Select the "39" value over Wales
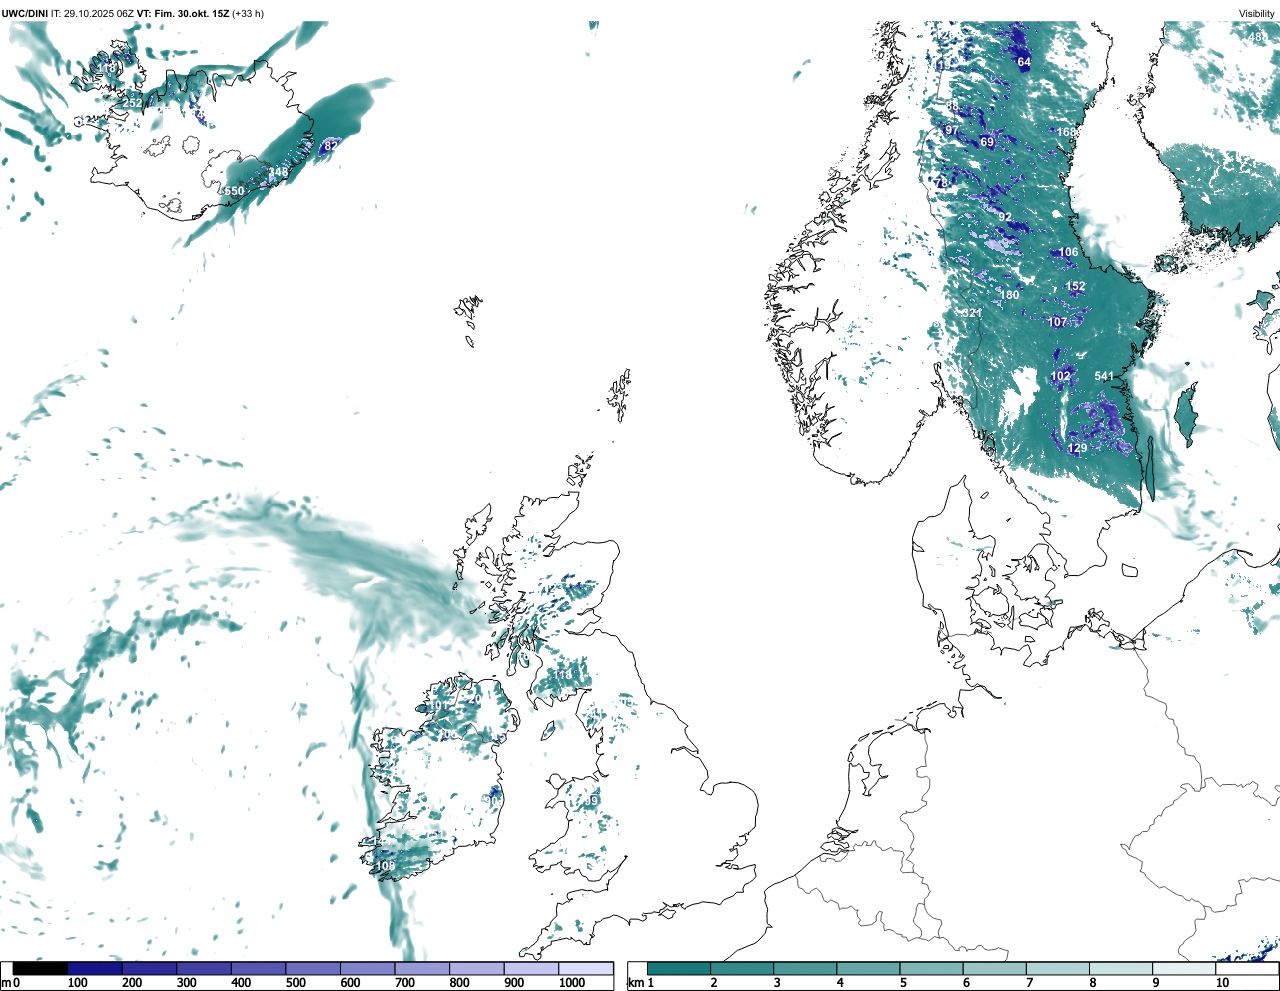Viewport: 1280px width, 991px height. click(591, 800)
